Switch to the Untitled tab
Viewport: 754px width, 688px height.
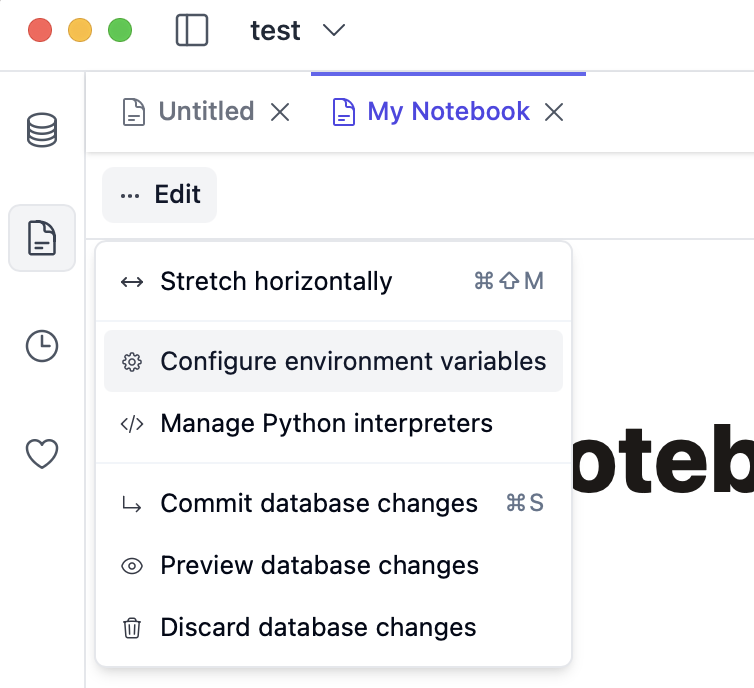pyautogui.click(x=205, y=112)
